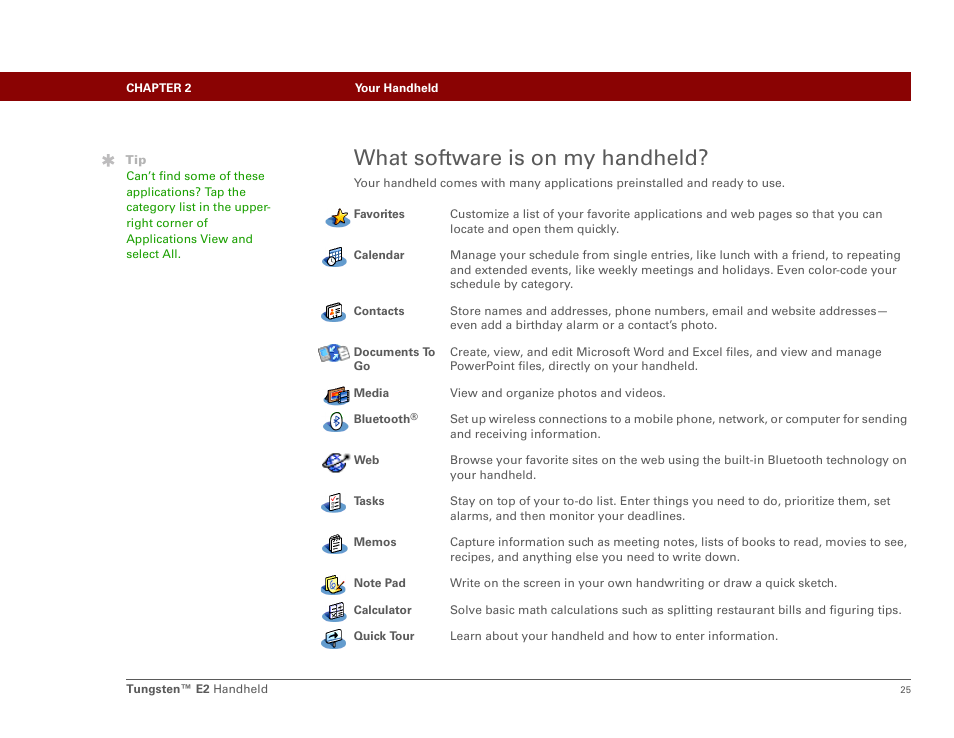Click description "Stay on top of your to-do list"
954x738 pixels.
tap(670, 509)
